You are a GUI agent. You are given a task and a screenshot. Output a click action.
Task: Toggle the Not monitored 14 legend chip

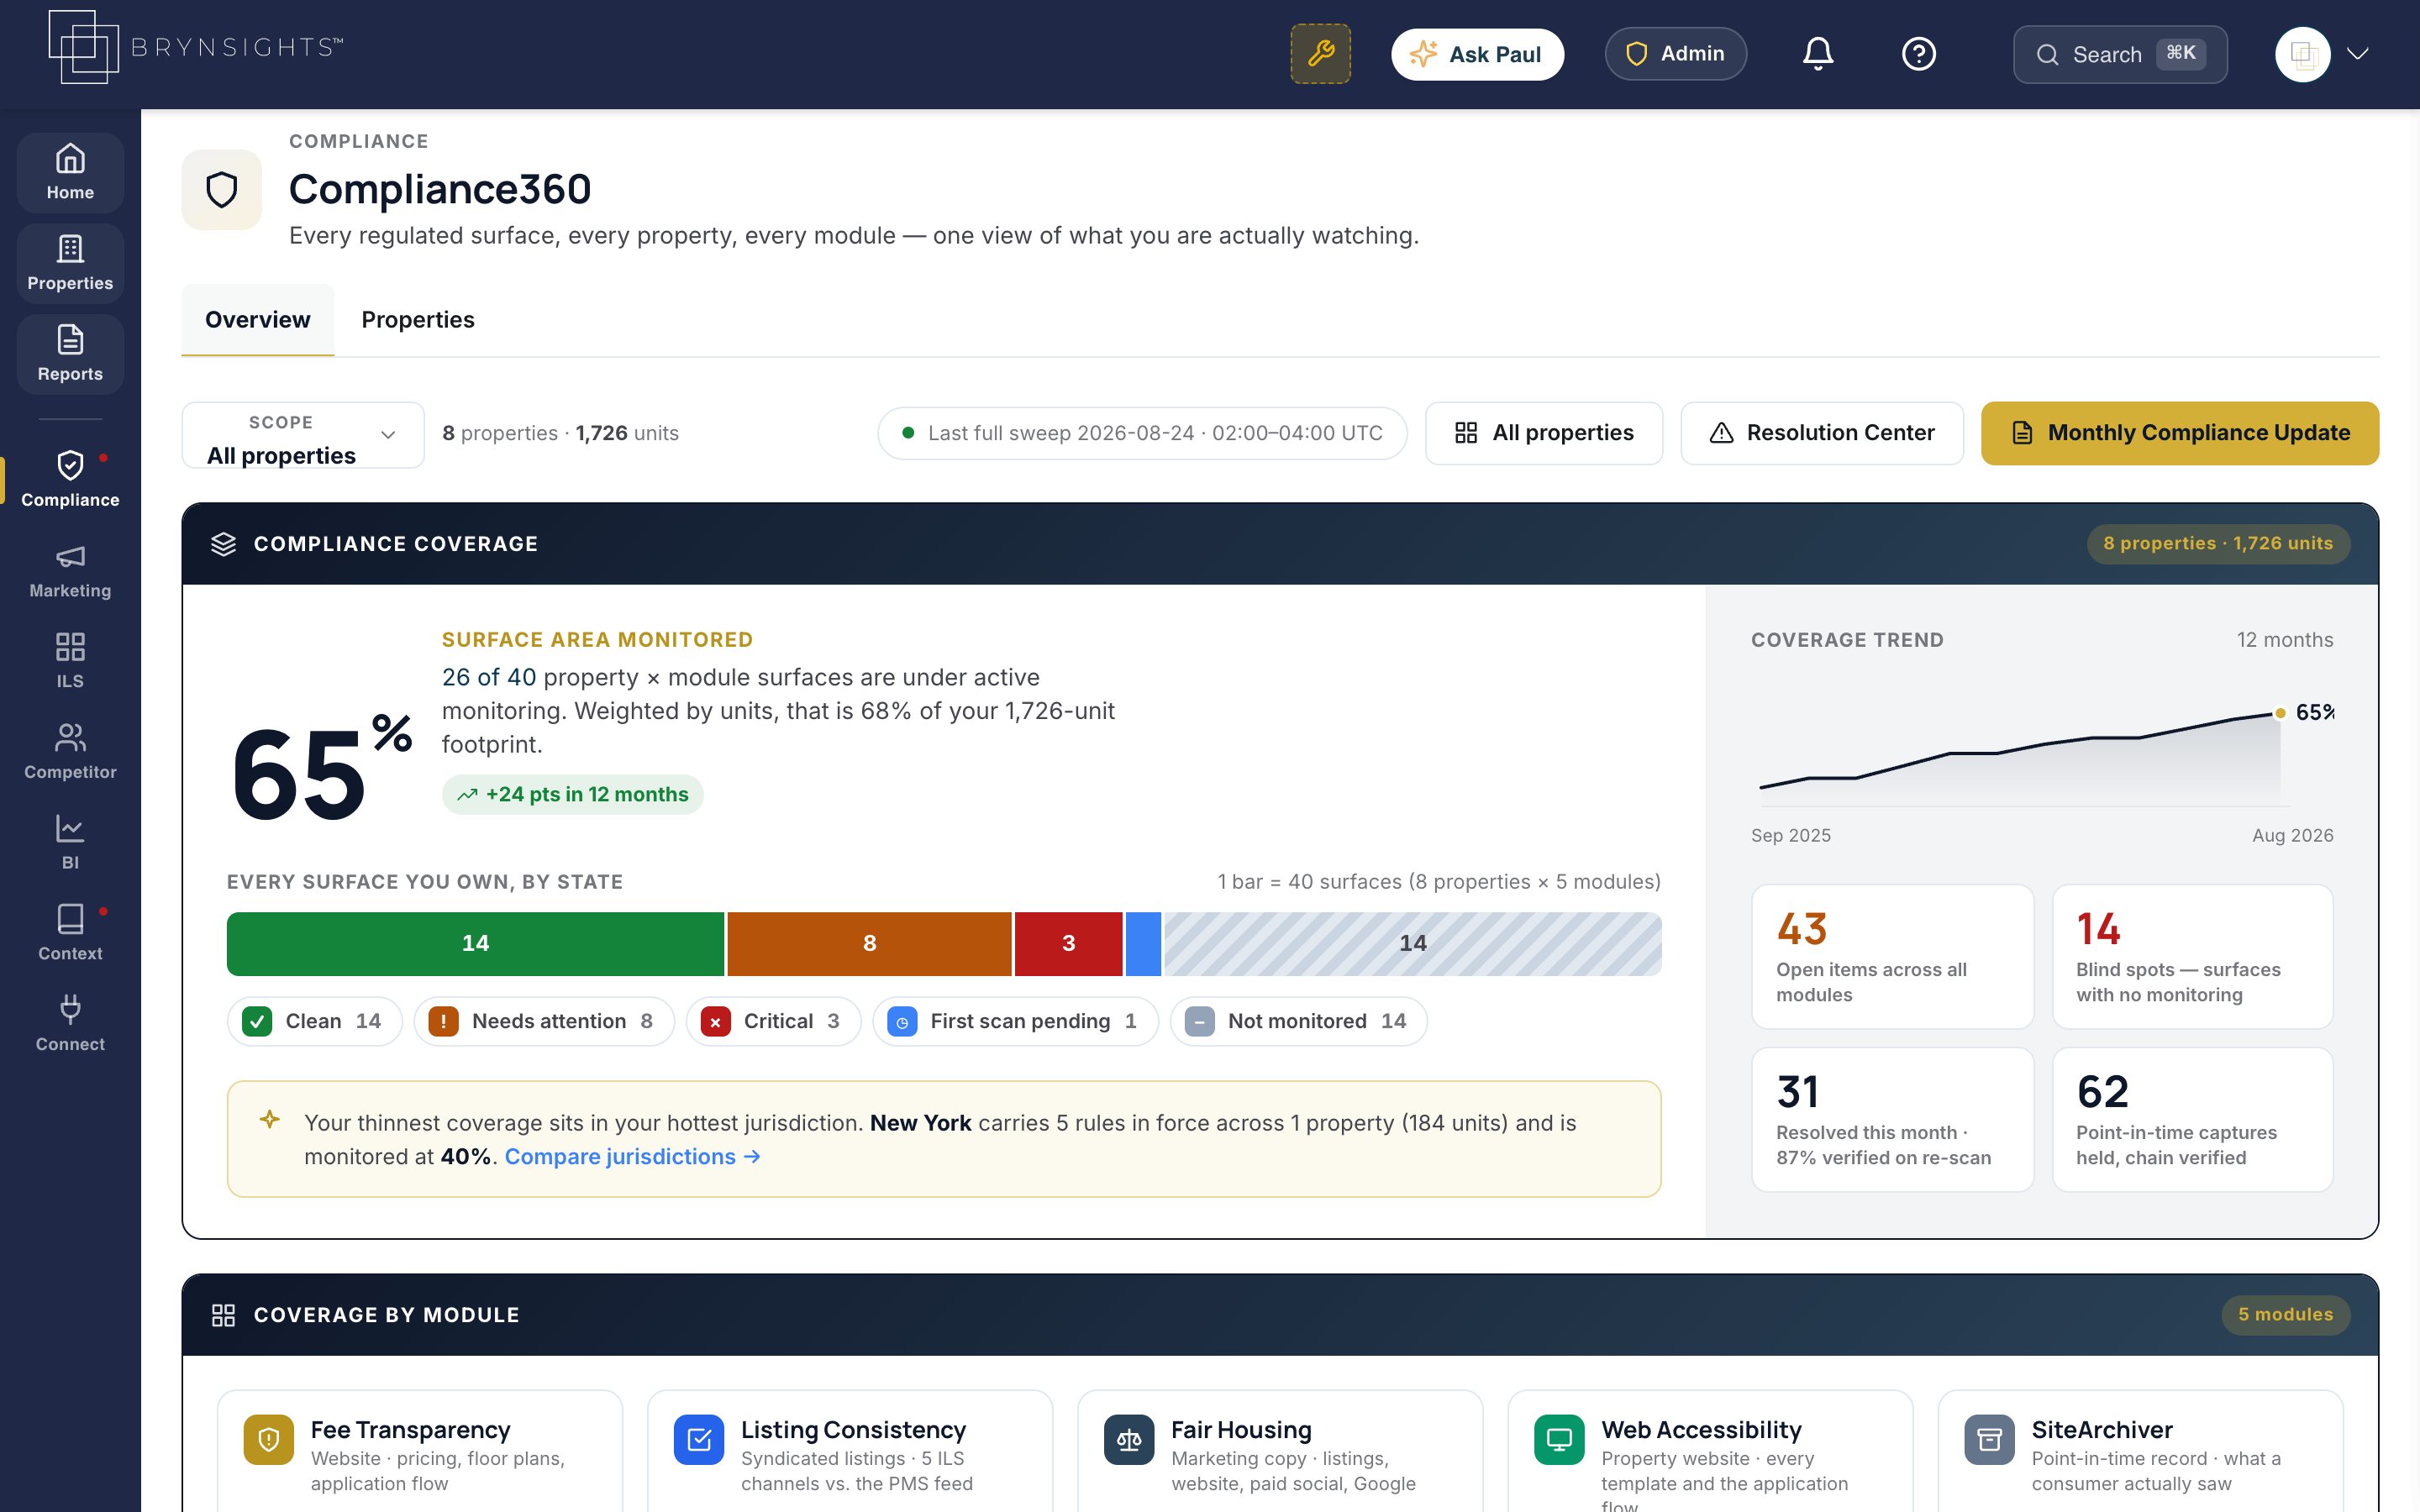click(x=1298, y=1021)
